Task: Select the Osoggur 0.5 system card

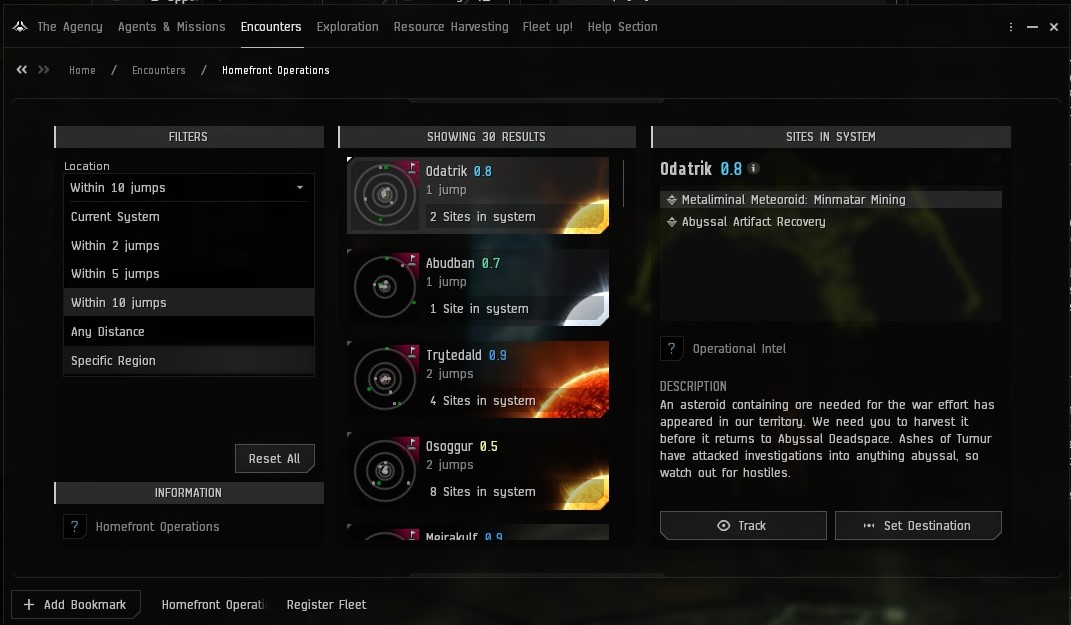Action: (478, 469)
